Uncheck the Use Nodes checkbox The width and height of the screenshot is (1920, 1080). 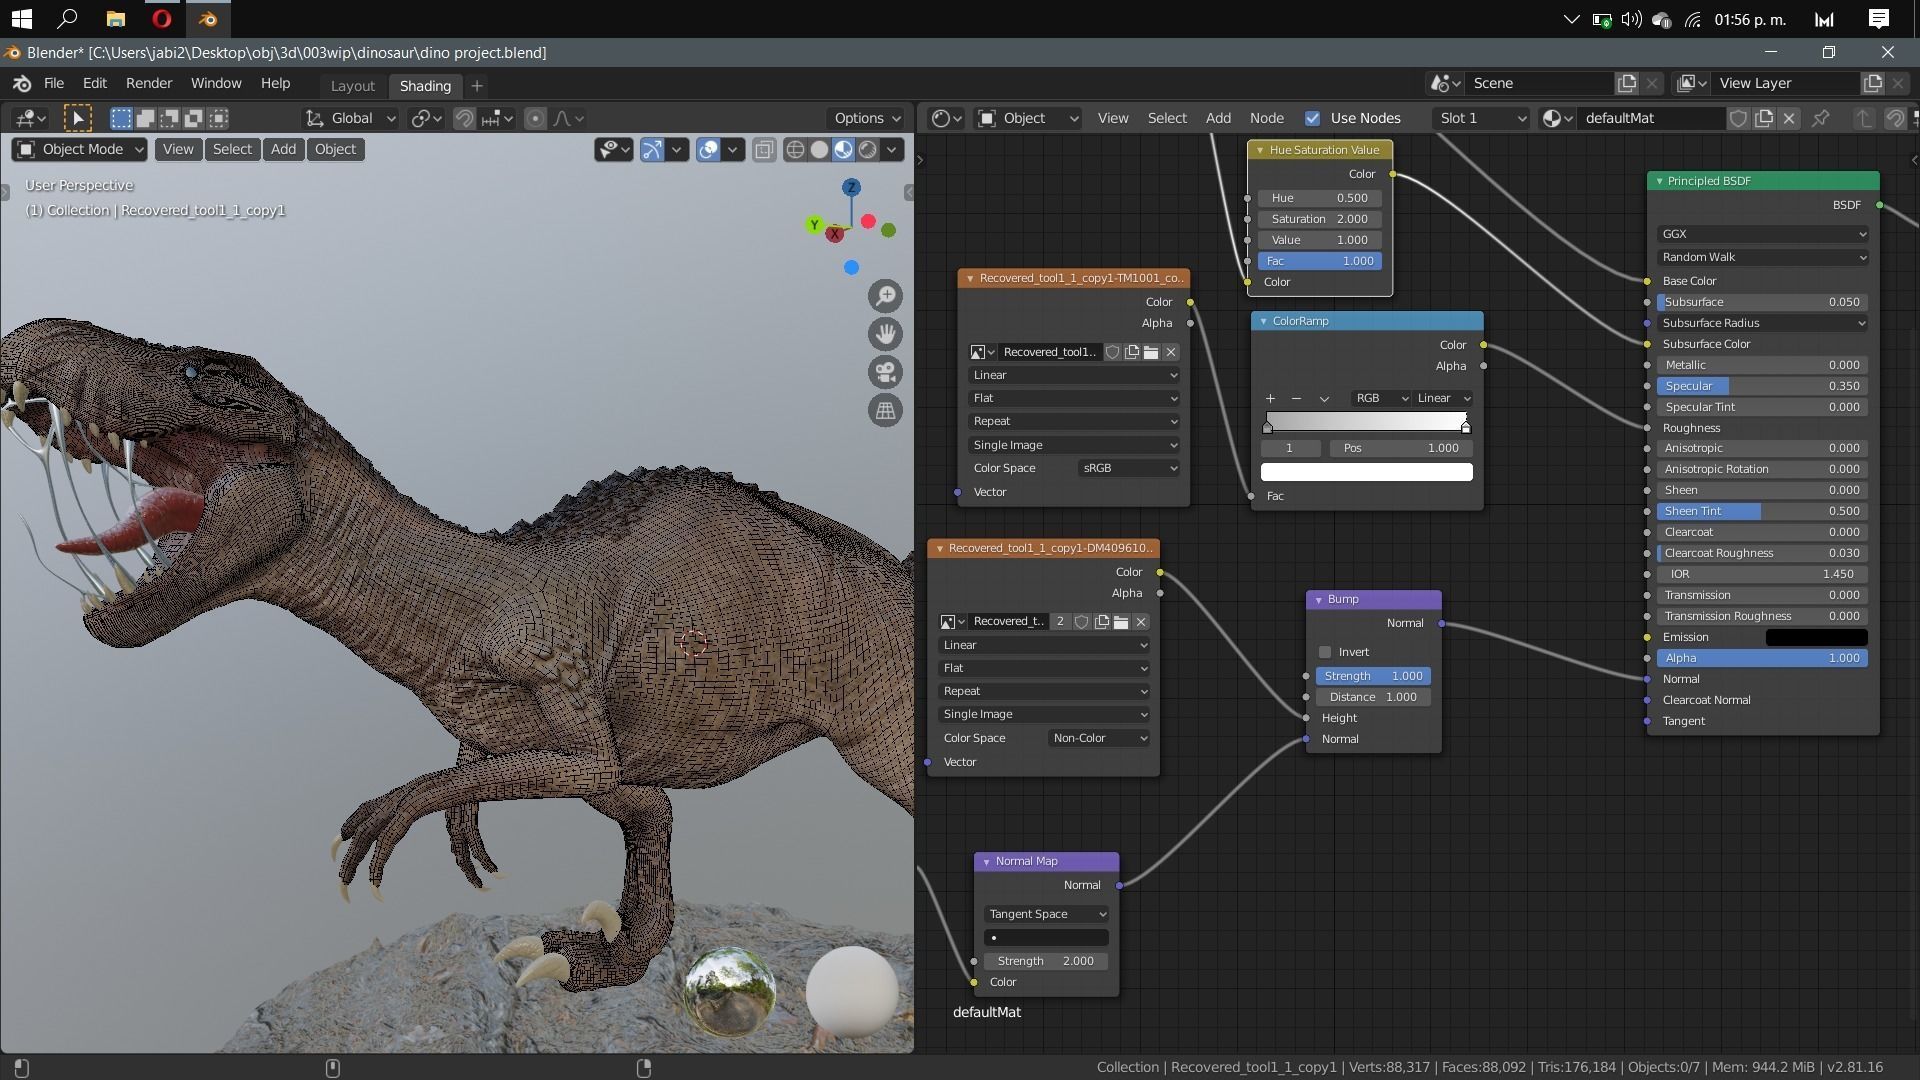1312,118
